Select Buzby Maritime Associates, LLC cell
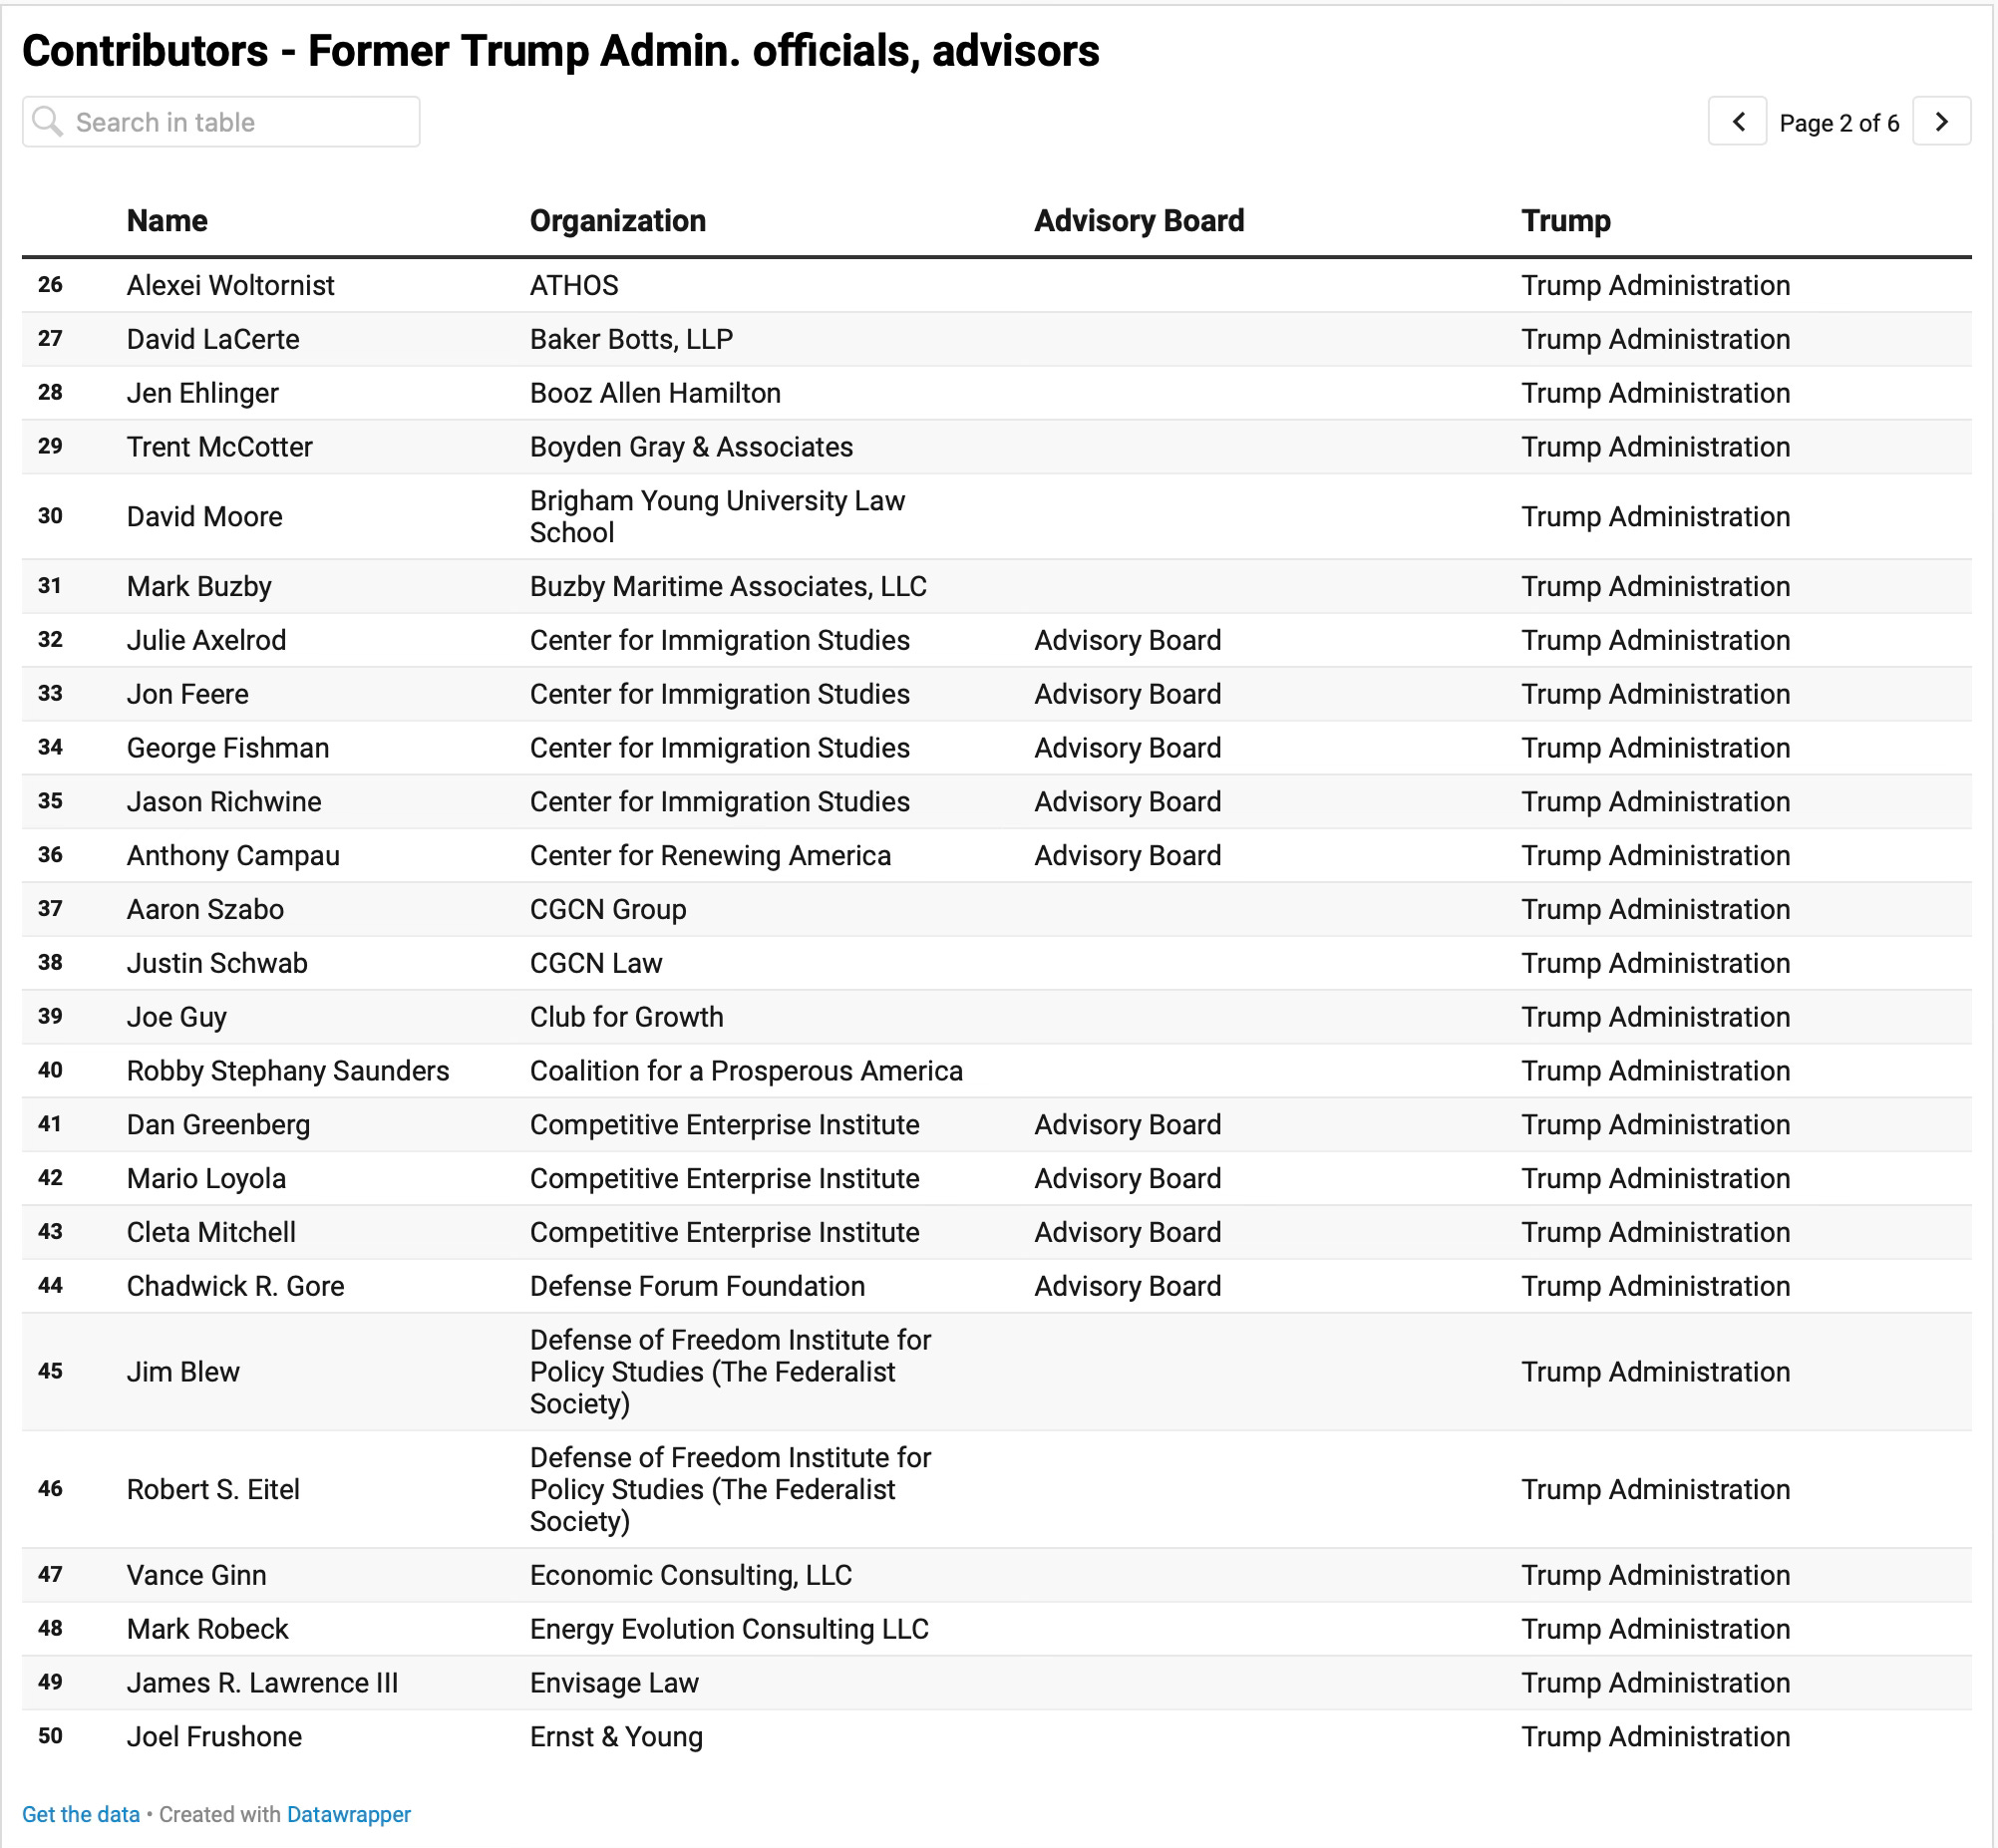This screenshot has height=1848, width=1998. tap(729, 587)
